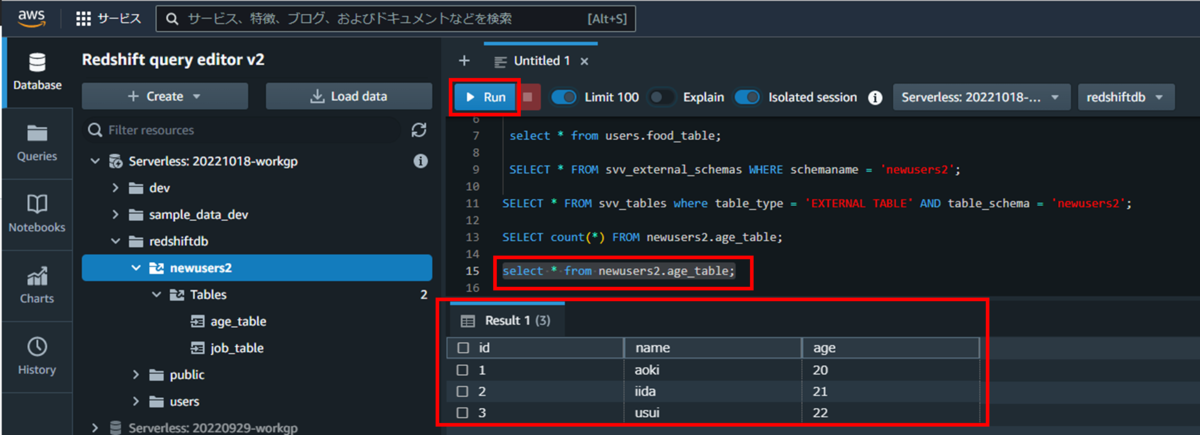Collapse the redshiftdb folder
The width and height of the screenshot is (1200, 435).
[115, 242]
